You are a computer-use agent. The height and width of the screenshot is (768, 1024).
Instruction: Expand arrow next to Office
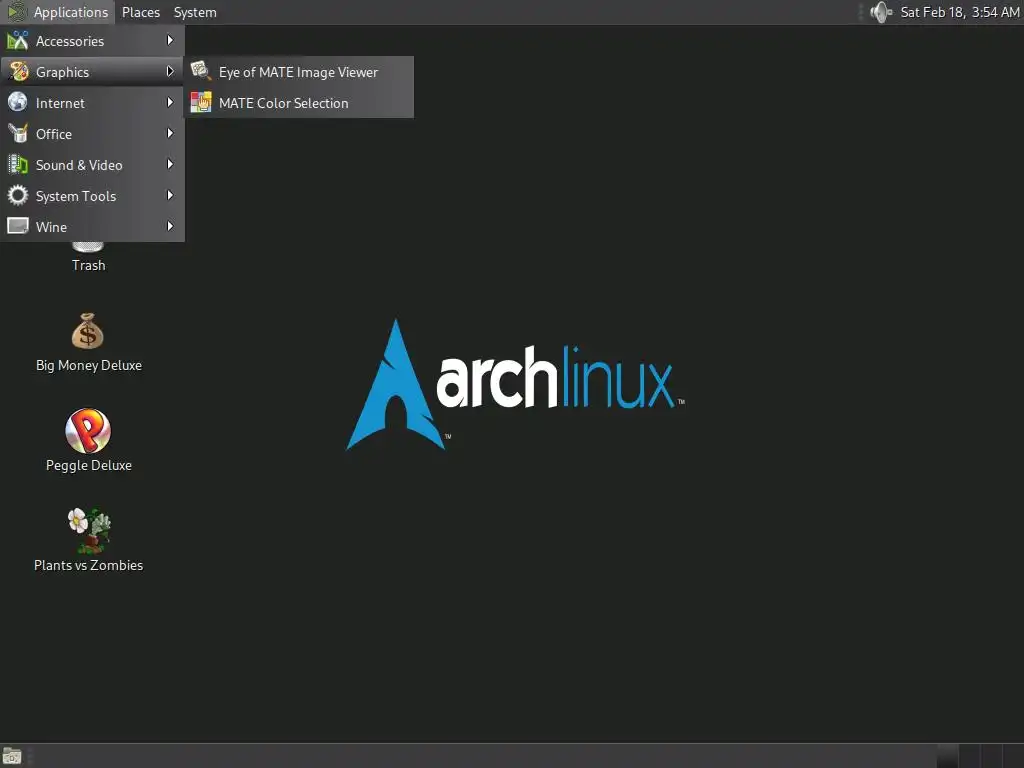(x=170, y=133)
